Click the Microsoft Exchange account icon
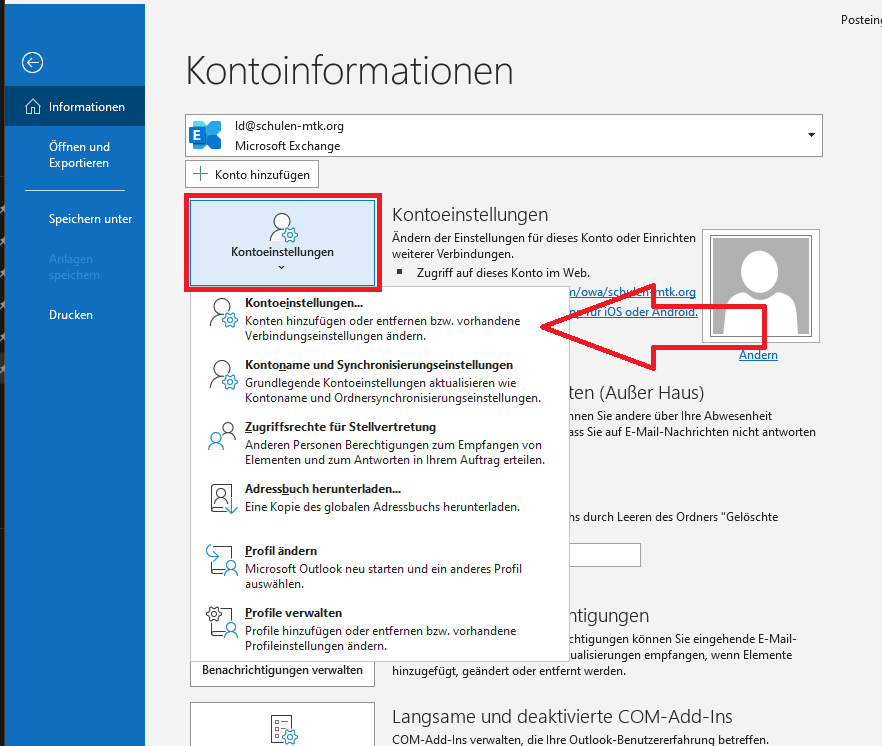 pos(205,135)
